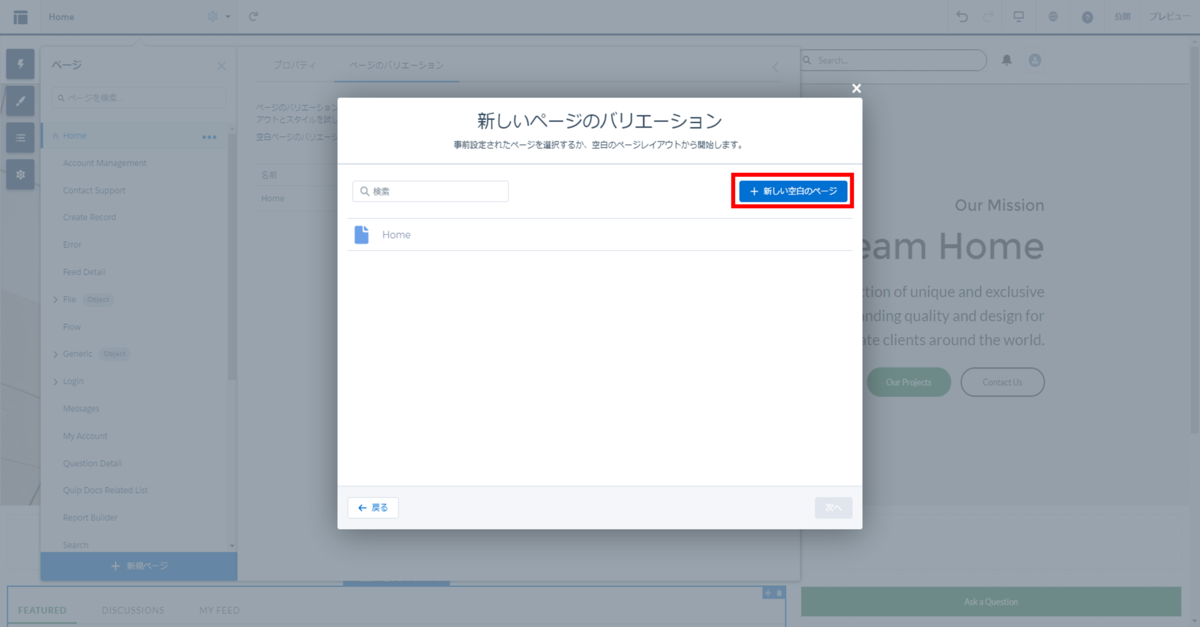
Task: Close the ページ panel with its X
Action: [x=221, y=66]
